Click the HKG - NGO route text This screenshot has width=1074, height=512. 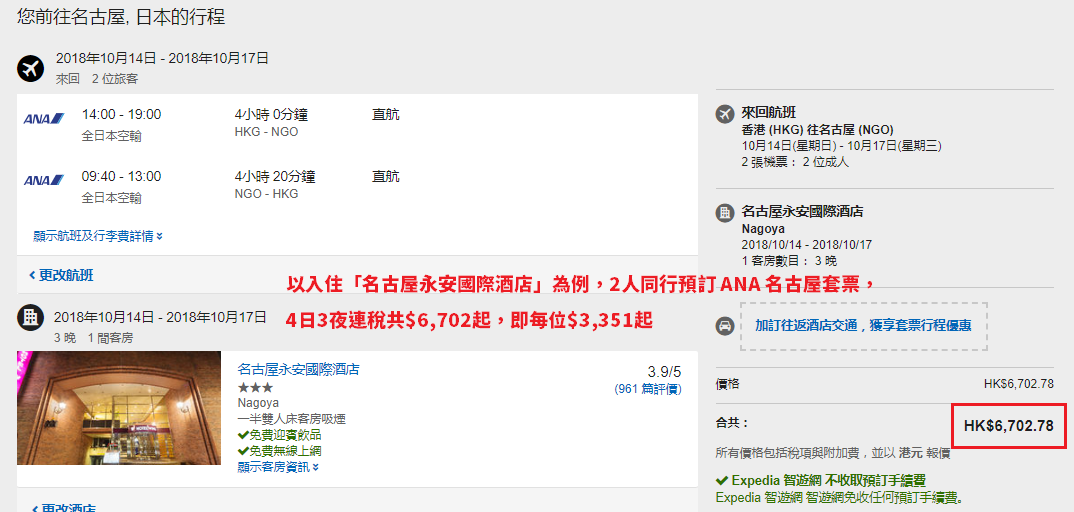[x=266, y=132]
